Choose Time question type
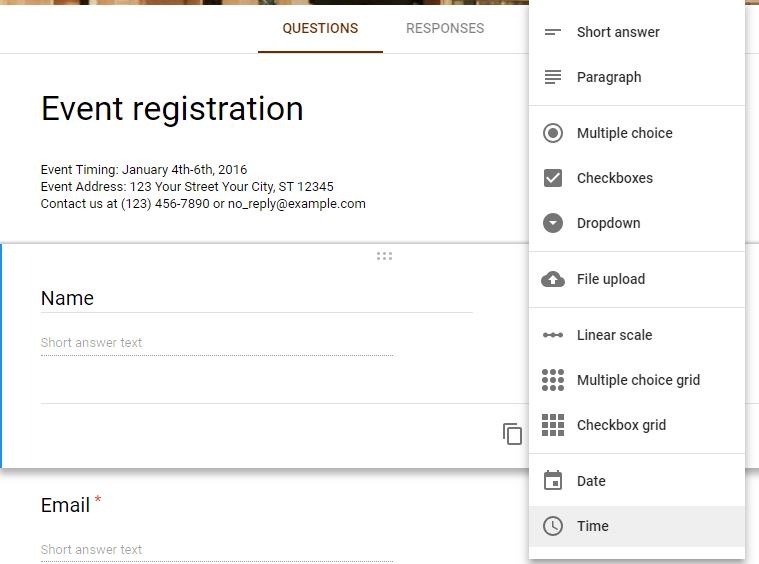 coord(636,526)
